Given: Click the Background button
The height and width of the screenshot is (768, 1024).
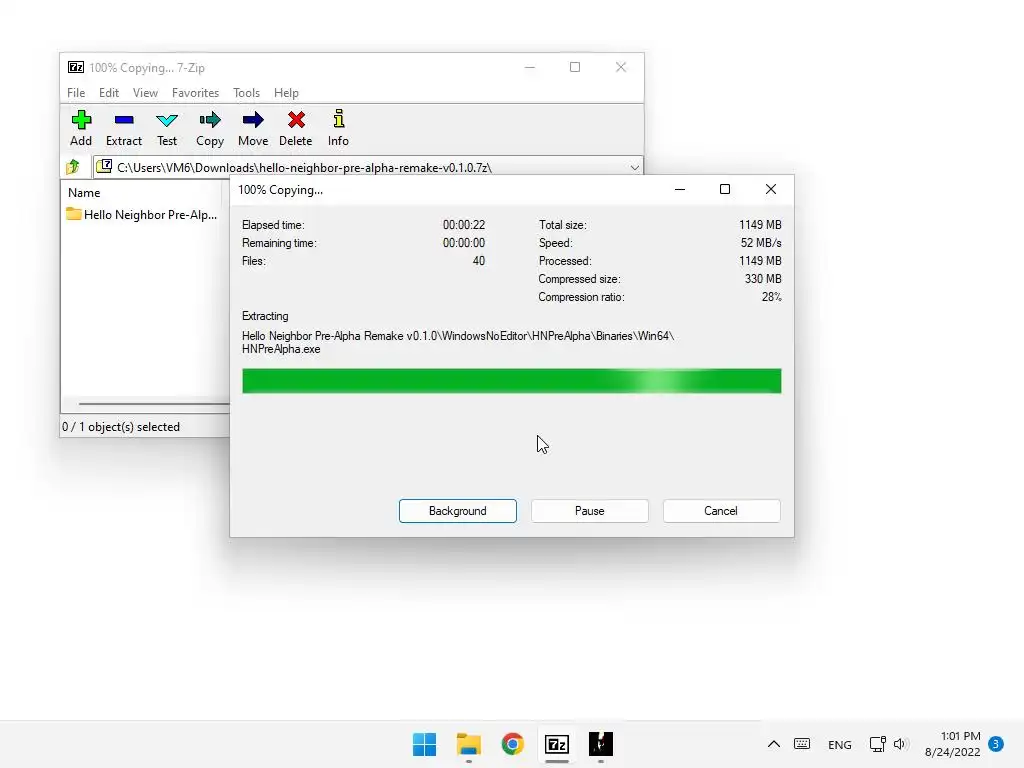Looking at the screenshot, I should [458, 511].
